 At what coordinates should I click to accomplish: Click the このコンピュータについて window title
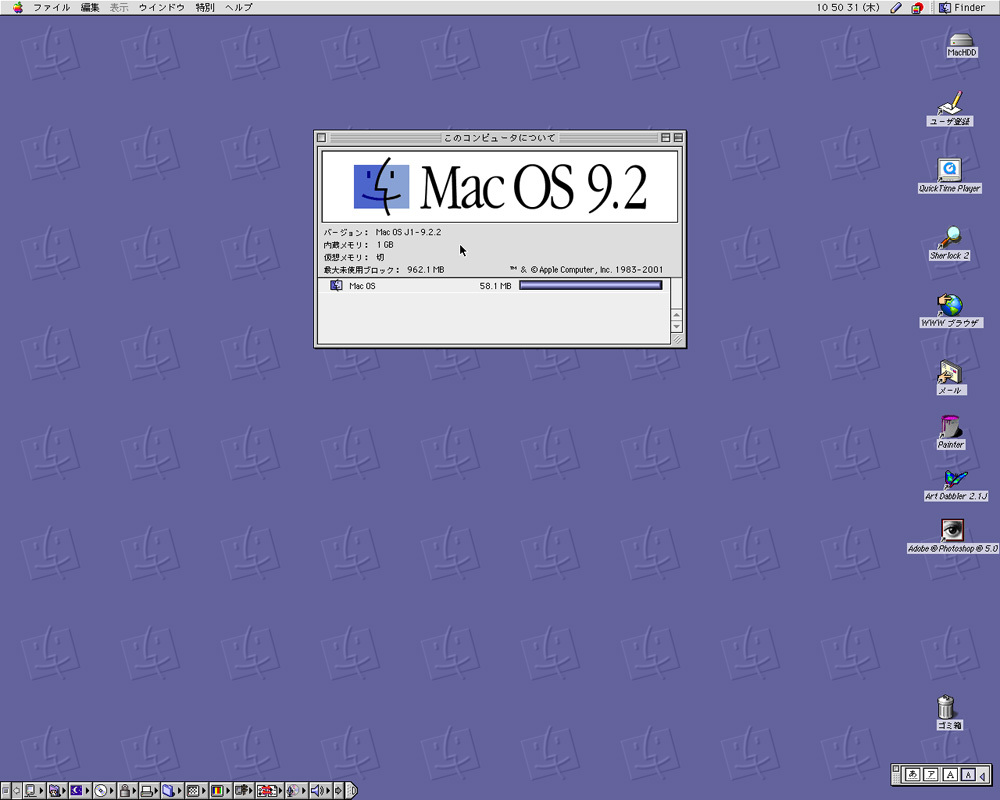[x=499, y=138]
